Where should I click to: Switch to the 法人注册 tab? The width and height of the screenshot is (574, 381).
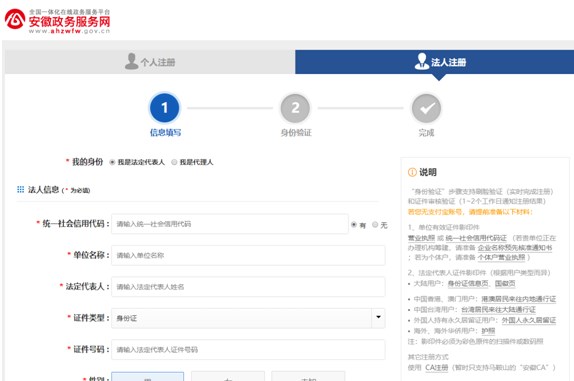pos(435,62)
